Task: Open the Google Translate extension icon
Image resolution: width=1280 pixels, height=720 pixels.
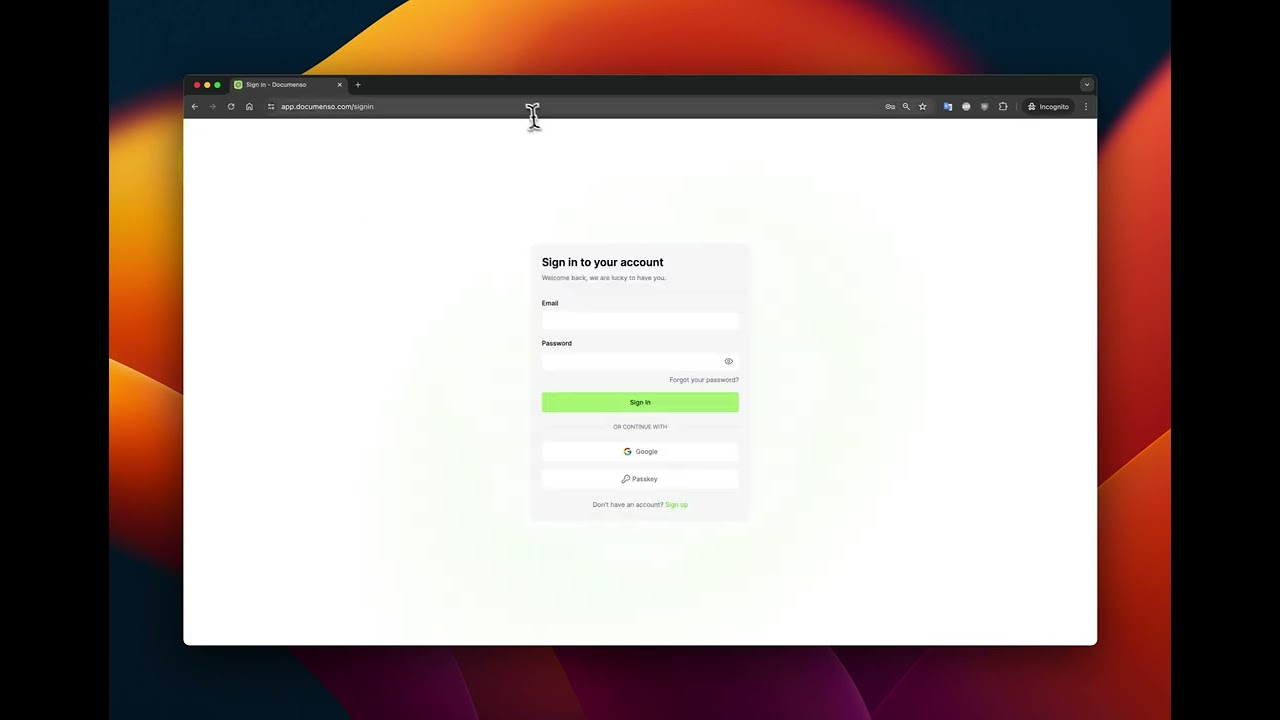Action: click(x=948, y=107)
